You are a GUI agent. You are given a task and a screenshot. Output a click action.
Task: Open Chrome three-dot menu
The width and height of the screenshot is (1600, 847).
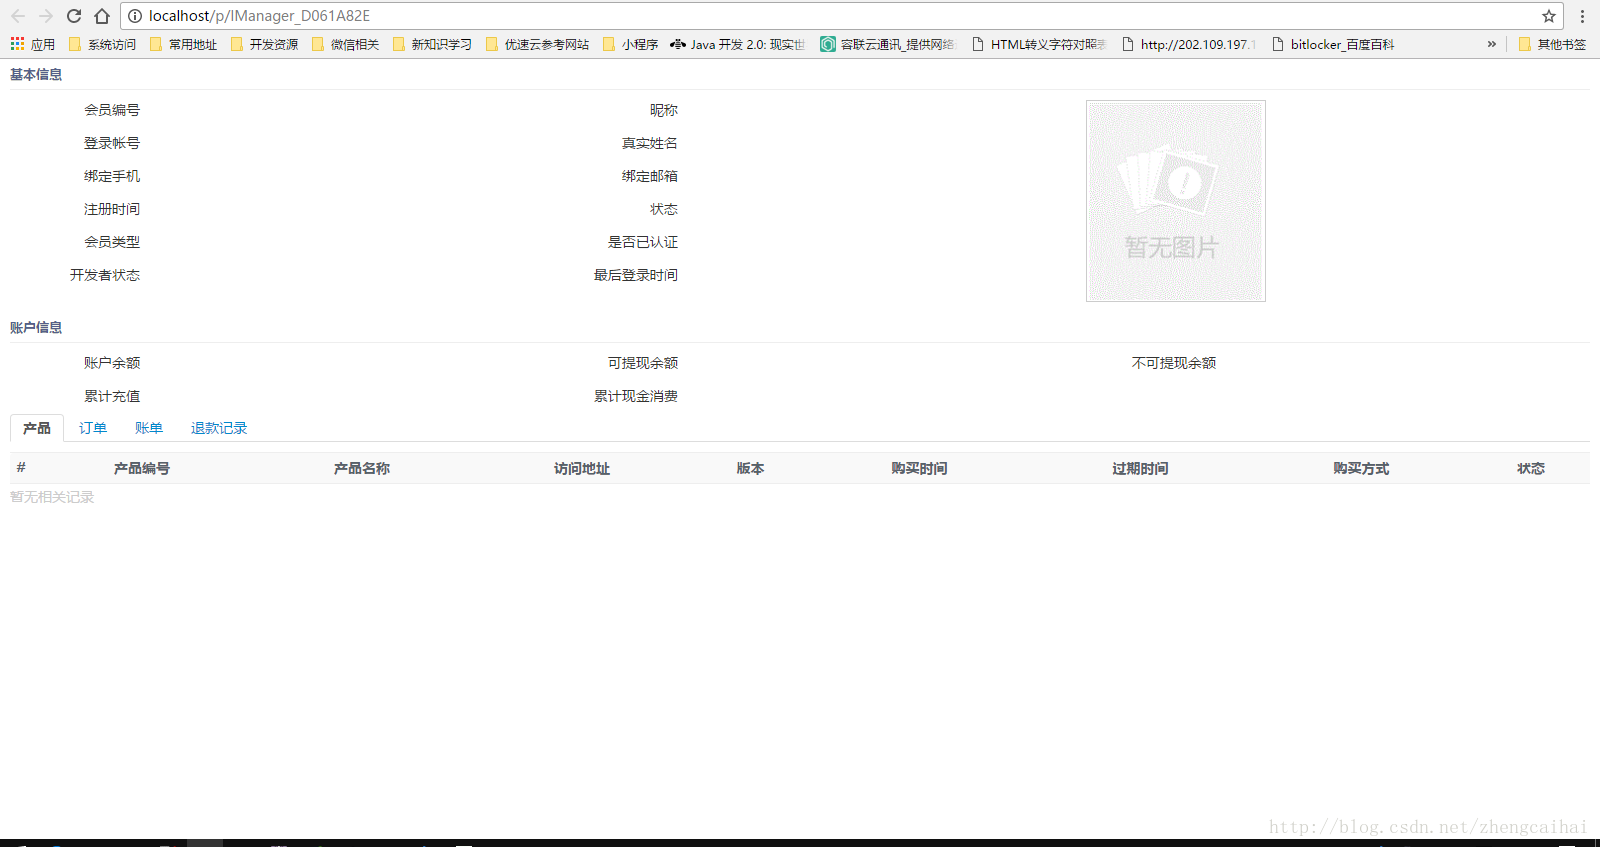(x=1582, y=16)
